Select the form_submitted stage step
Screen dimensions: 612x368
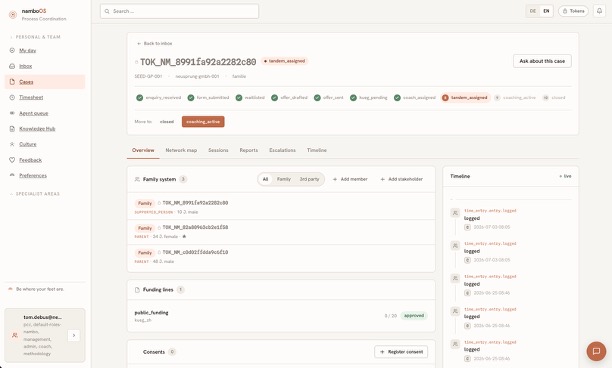(x=208, y=98)
